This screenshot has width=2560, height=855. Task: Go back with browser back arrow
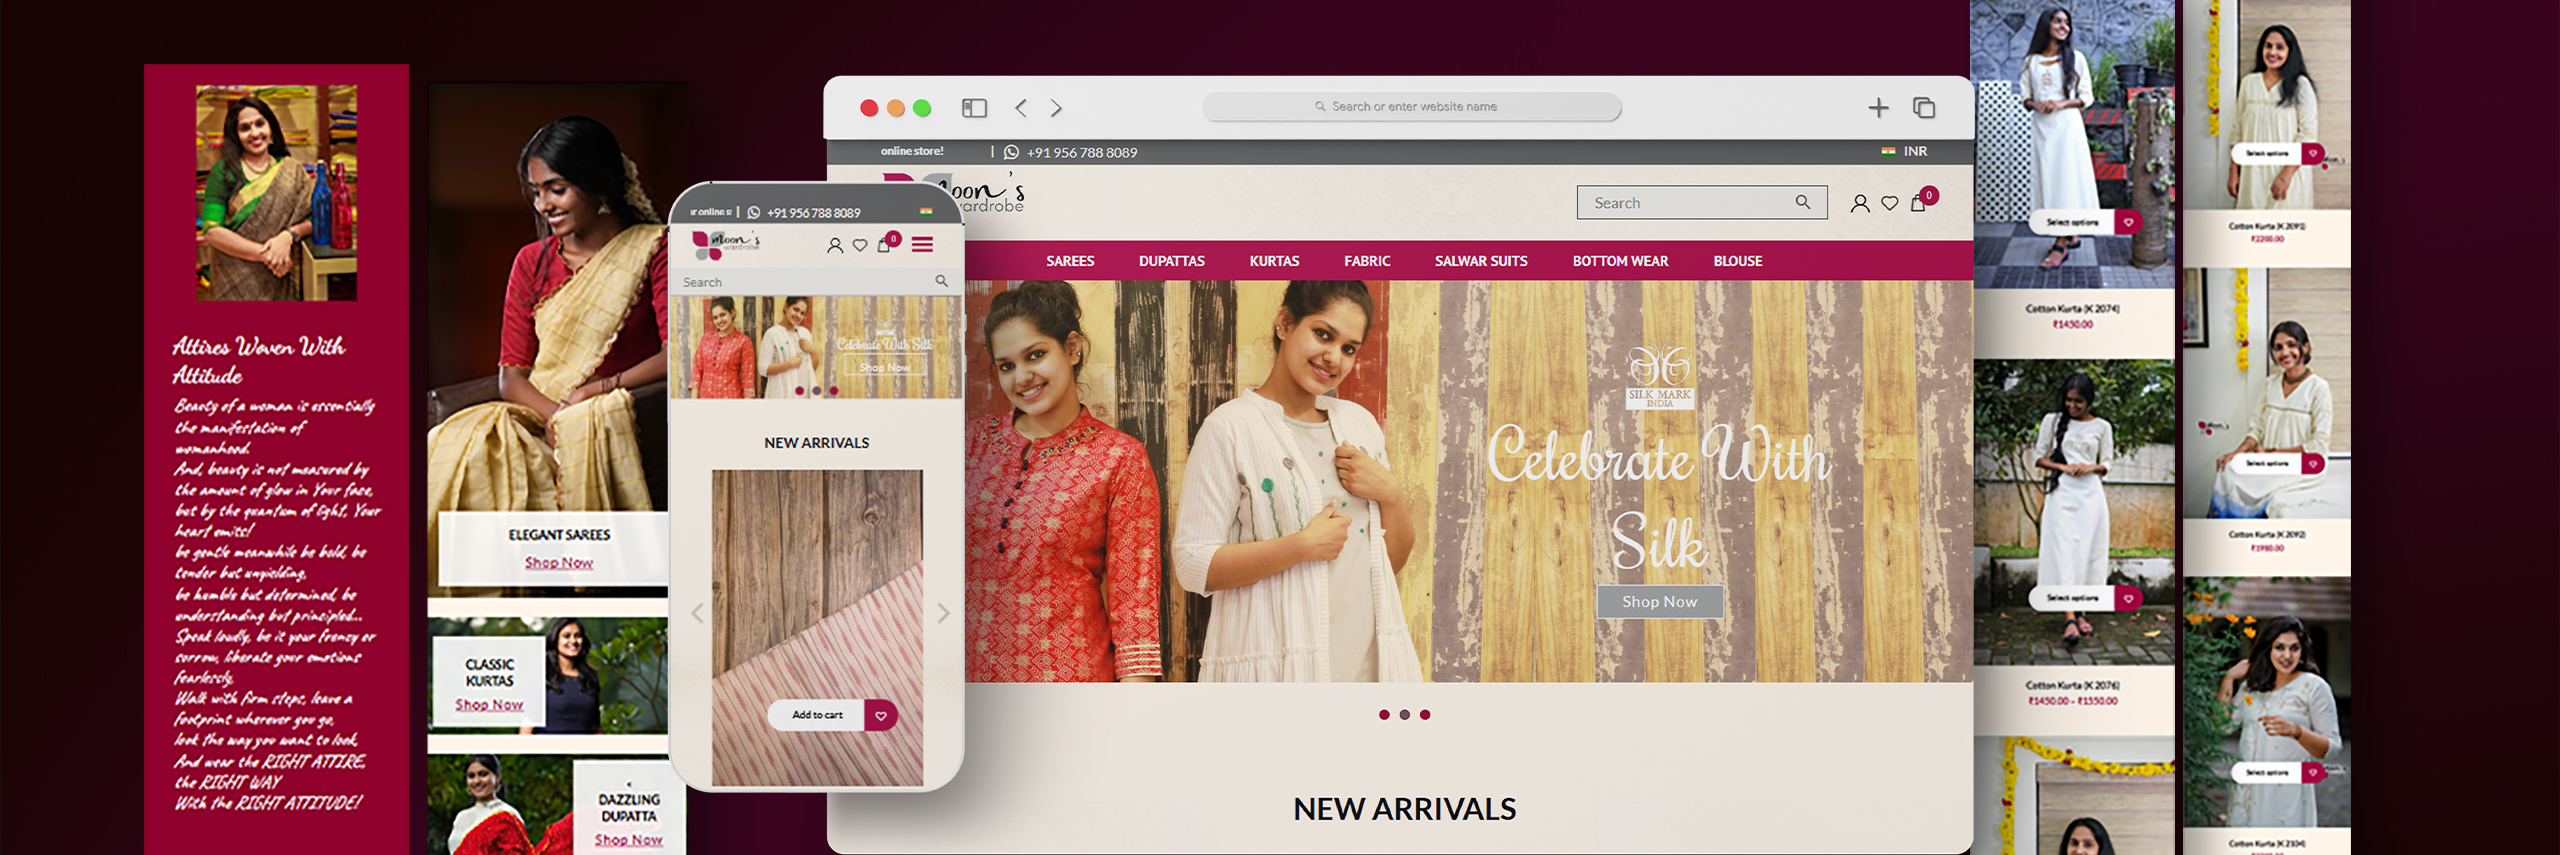click(x=1020, y=108)
